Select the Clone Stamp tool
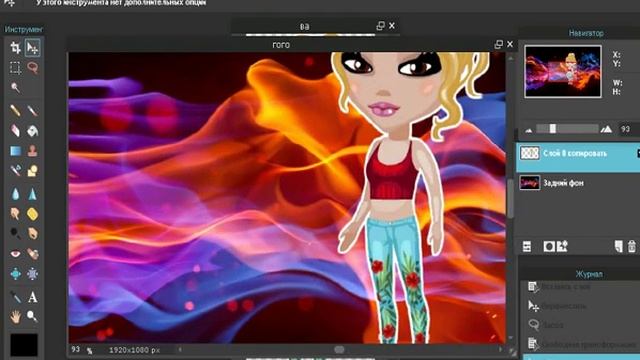This screenshot has width=640, height=360. pyautogui.click(x=32, y=151)
